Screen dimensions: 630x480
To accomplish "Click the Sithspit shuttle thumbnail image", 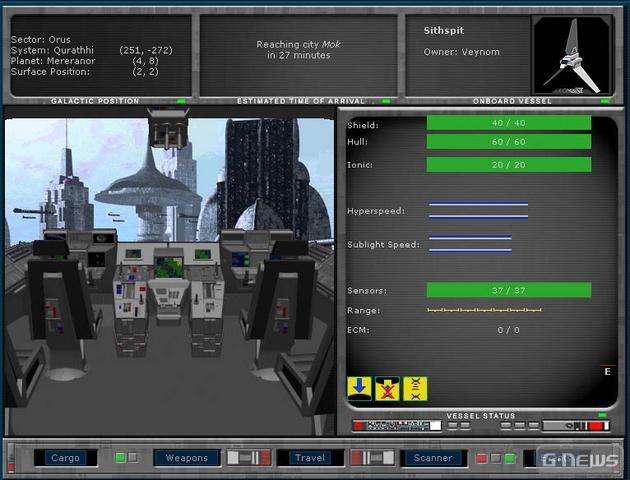I will pos(572,55).
